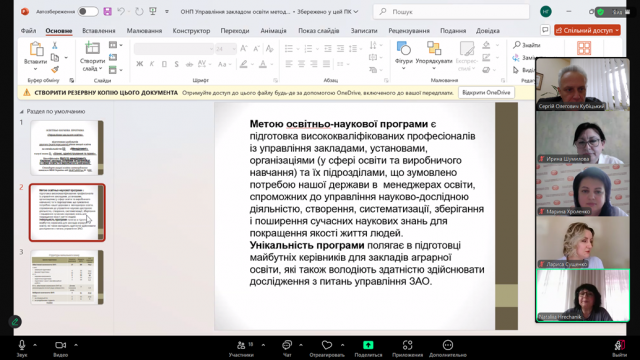Open the Анімація tab
640x360 pixels.
(x=273, y=31)
